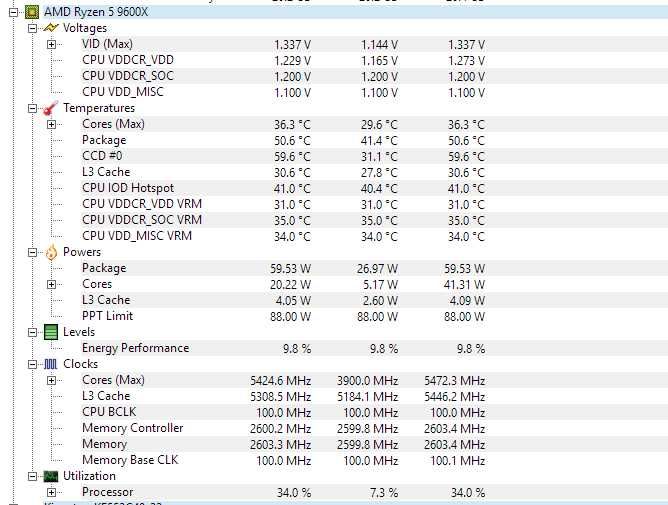The width and height of the screenshot is (668, 505).
Task: Click the Utilization graph icon
Action: pos(51,476)
